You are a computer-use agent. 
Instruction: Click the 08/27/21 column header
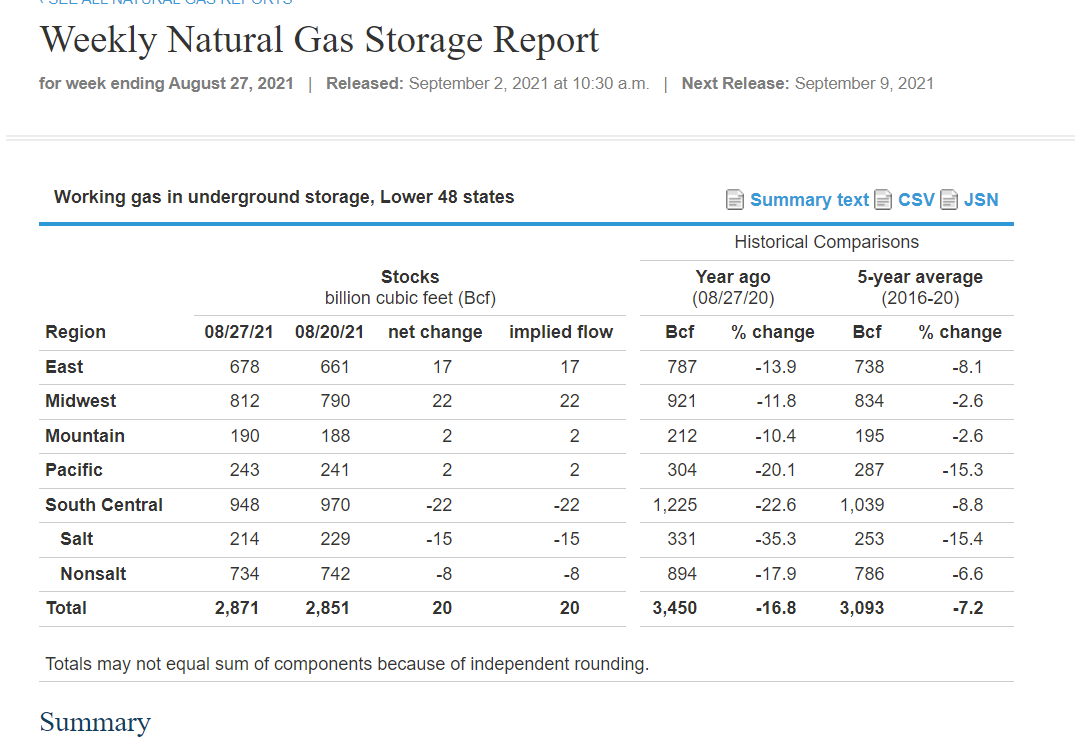239,333
